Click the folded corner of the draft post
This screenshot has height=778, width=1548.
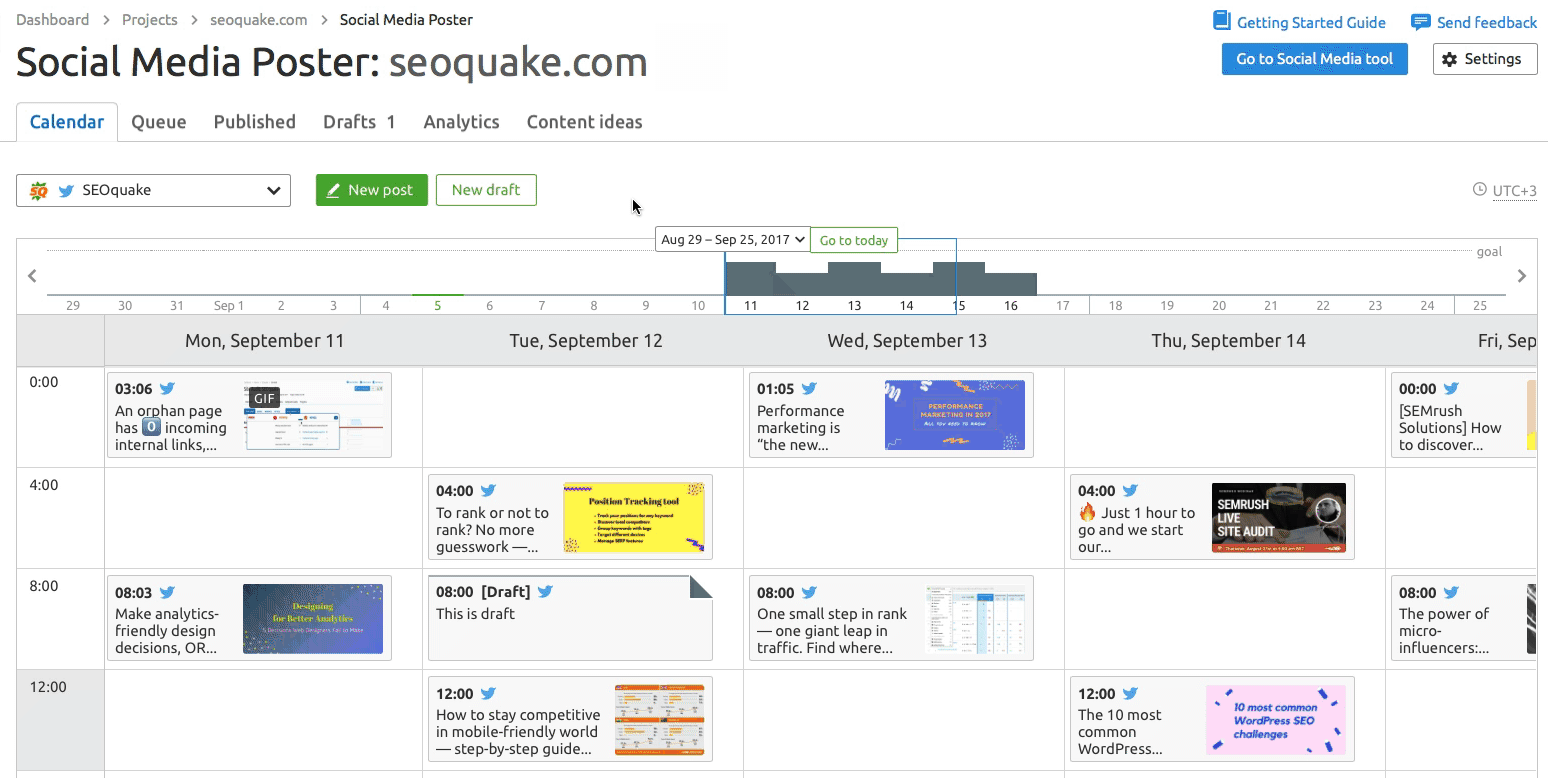(700, 587)
